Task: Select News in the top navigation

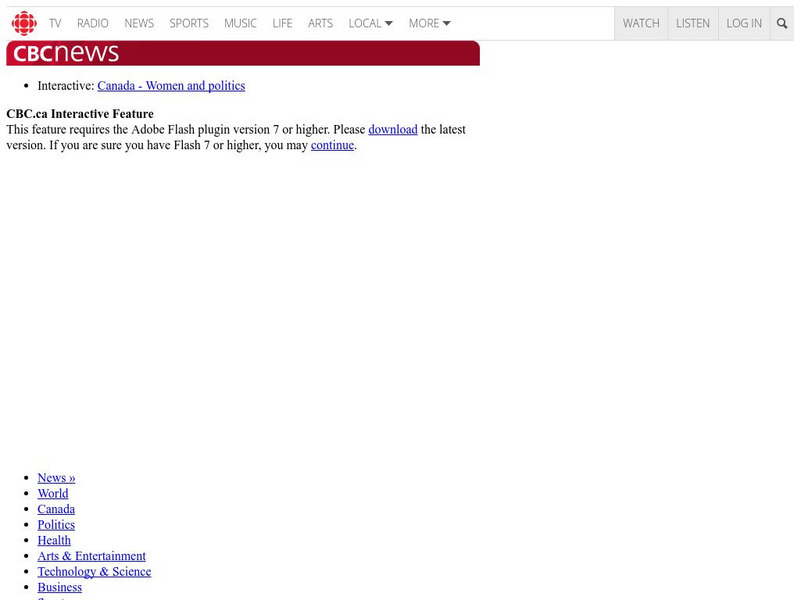Action: click(x=139, y=23)
